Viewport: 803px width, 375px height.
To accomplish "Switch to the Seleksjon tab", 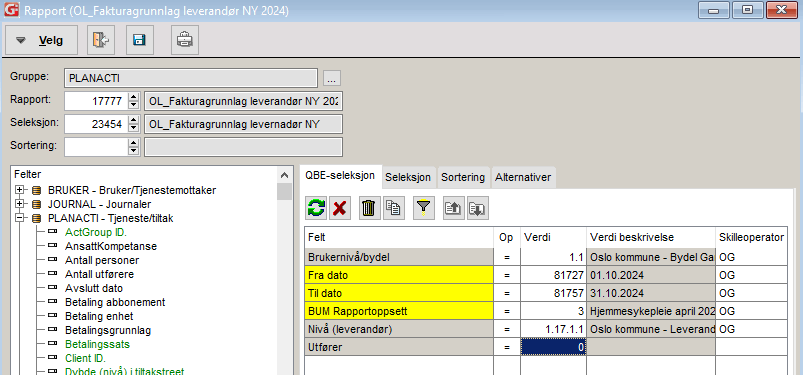I will click(408, 177).
